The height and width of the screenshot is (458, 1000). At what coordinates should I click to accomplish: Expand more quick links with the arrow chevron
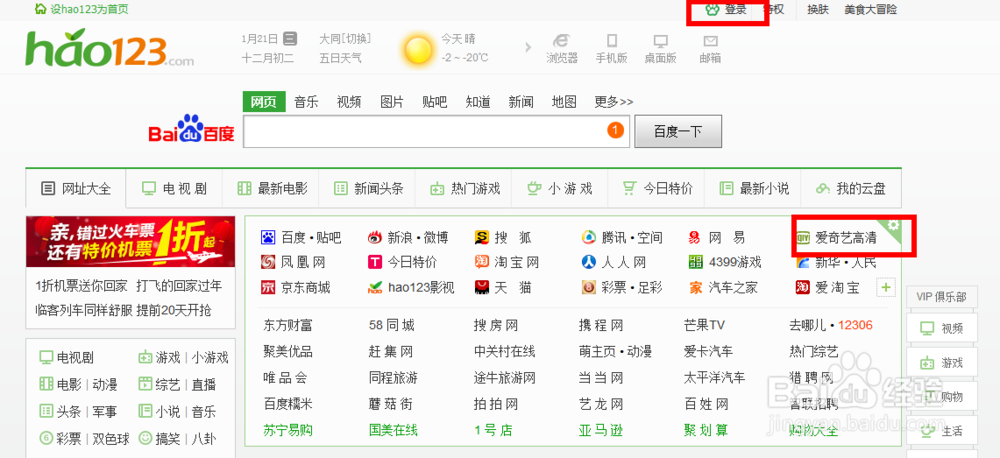(x=528, y=47)
